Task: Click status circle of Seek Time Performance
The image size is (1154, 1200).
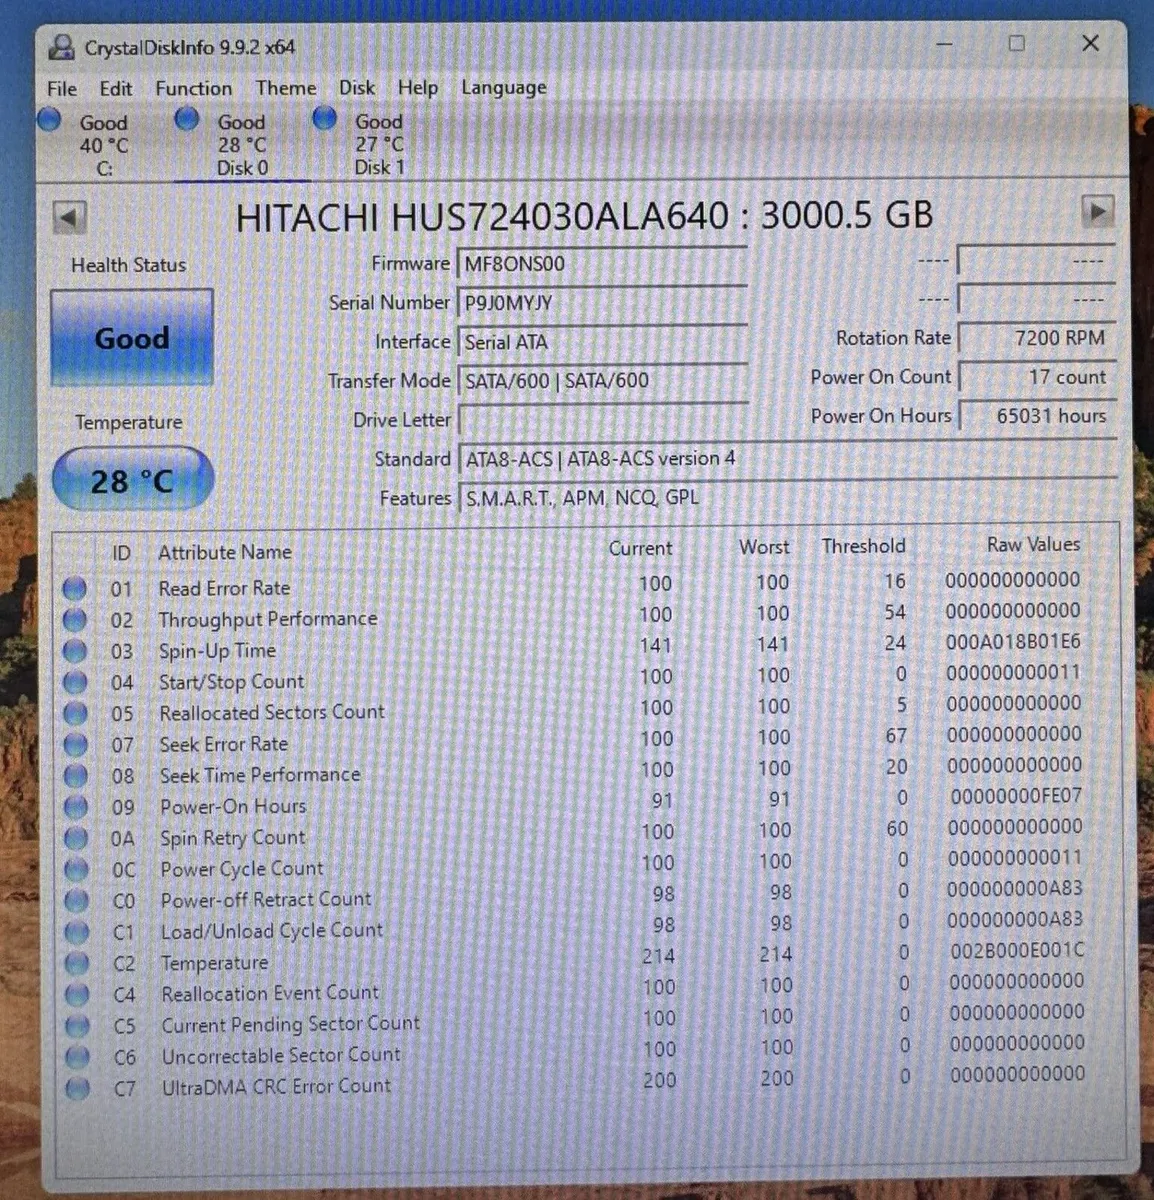Action: 75,775
